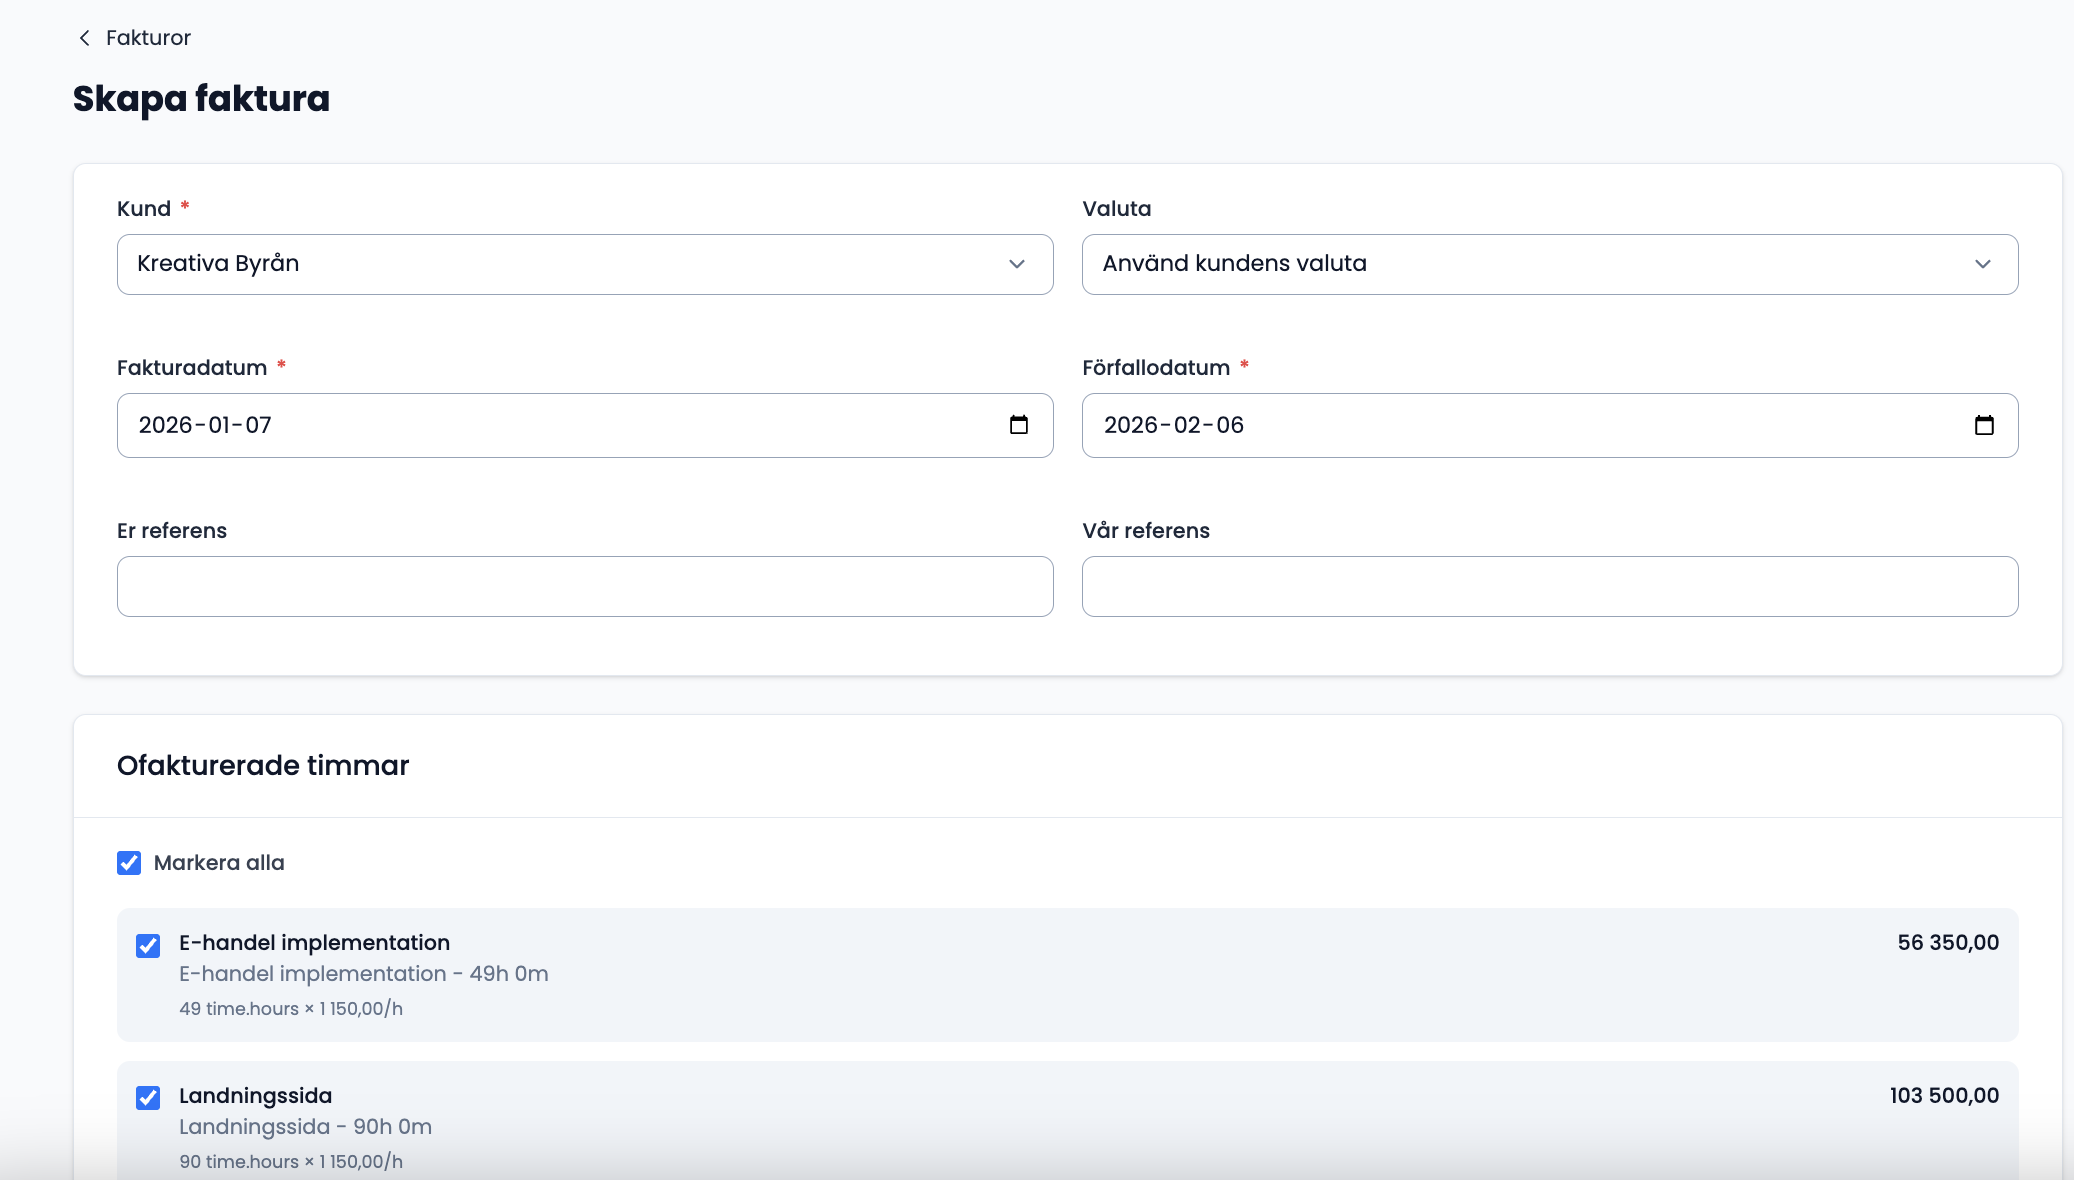
Task: Click the back arrow icon beside Fakturor
Action: [85, 38]
